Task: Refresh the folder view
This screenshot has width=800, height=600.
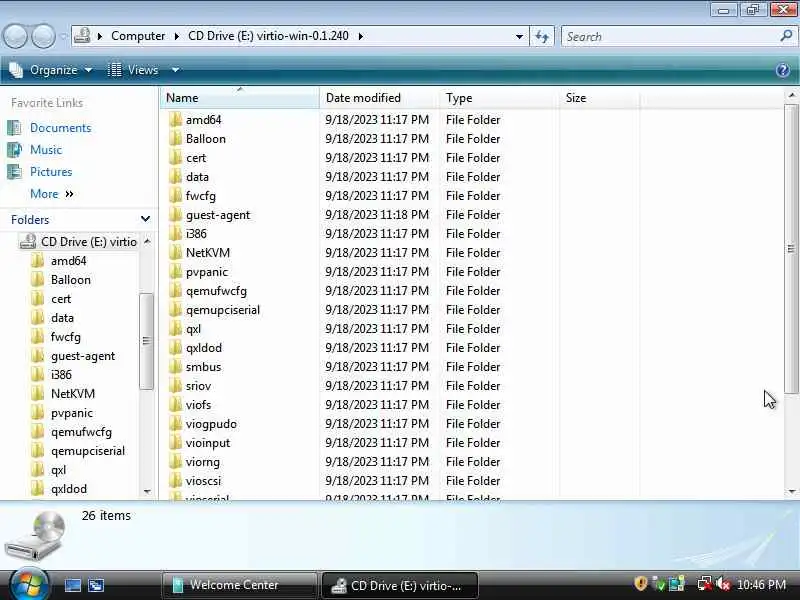Action: [542, 36]
